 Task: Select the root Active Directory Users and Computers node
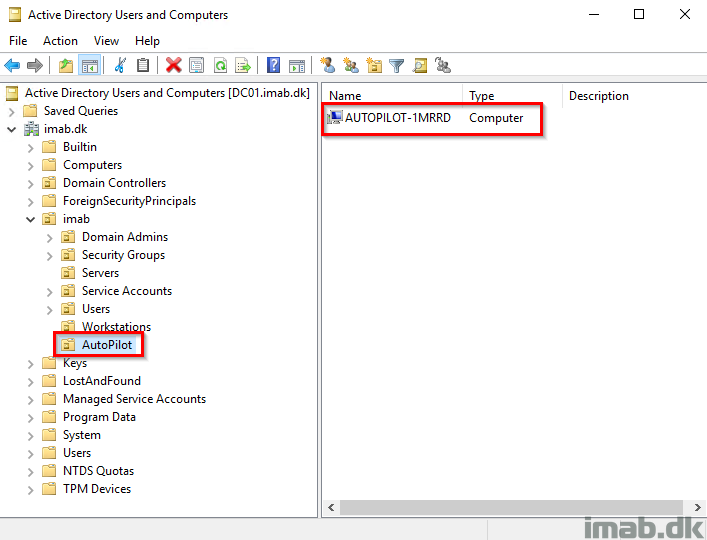click(167, 93)
